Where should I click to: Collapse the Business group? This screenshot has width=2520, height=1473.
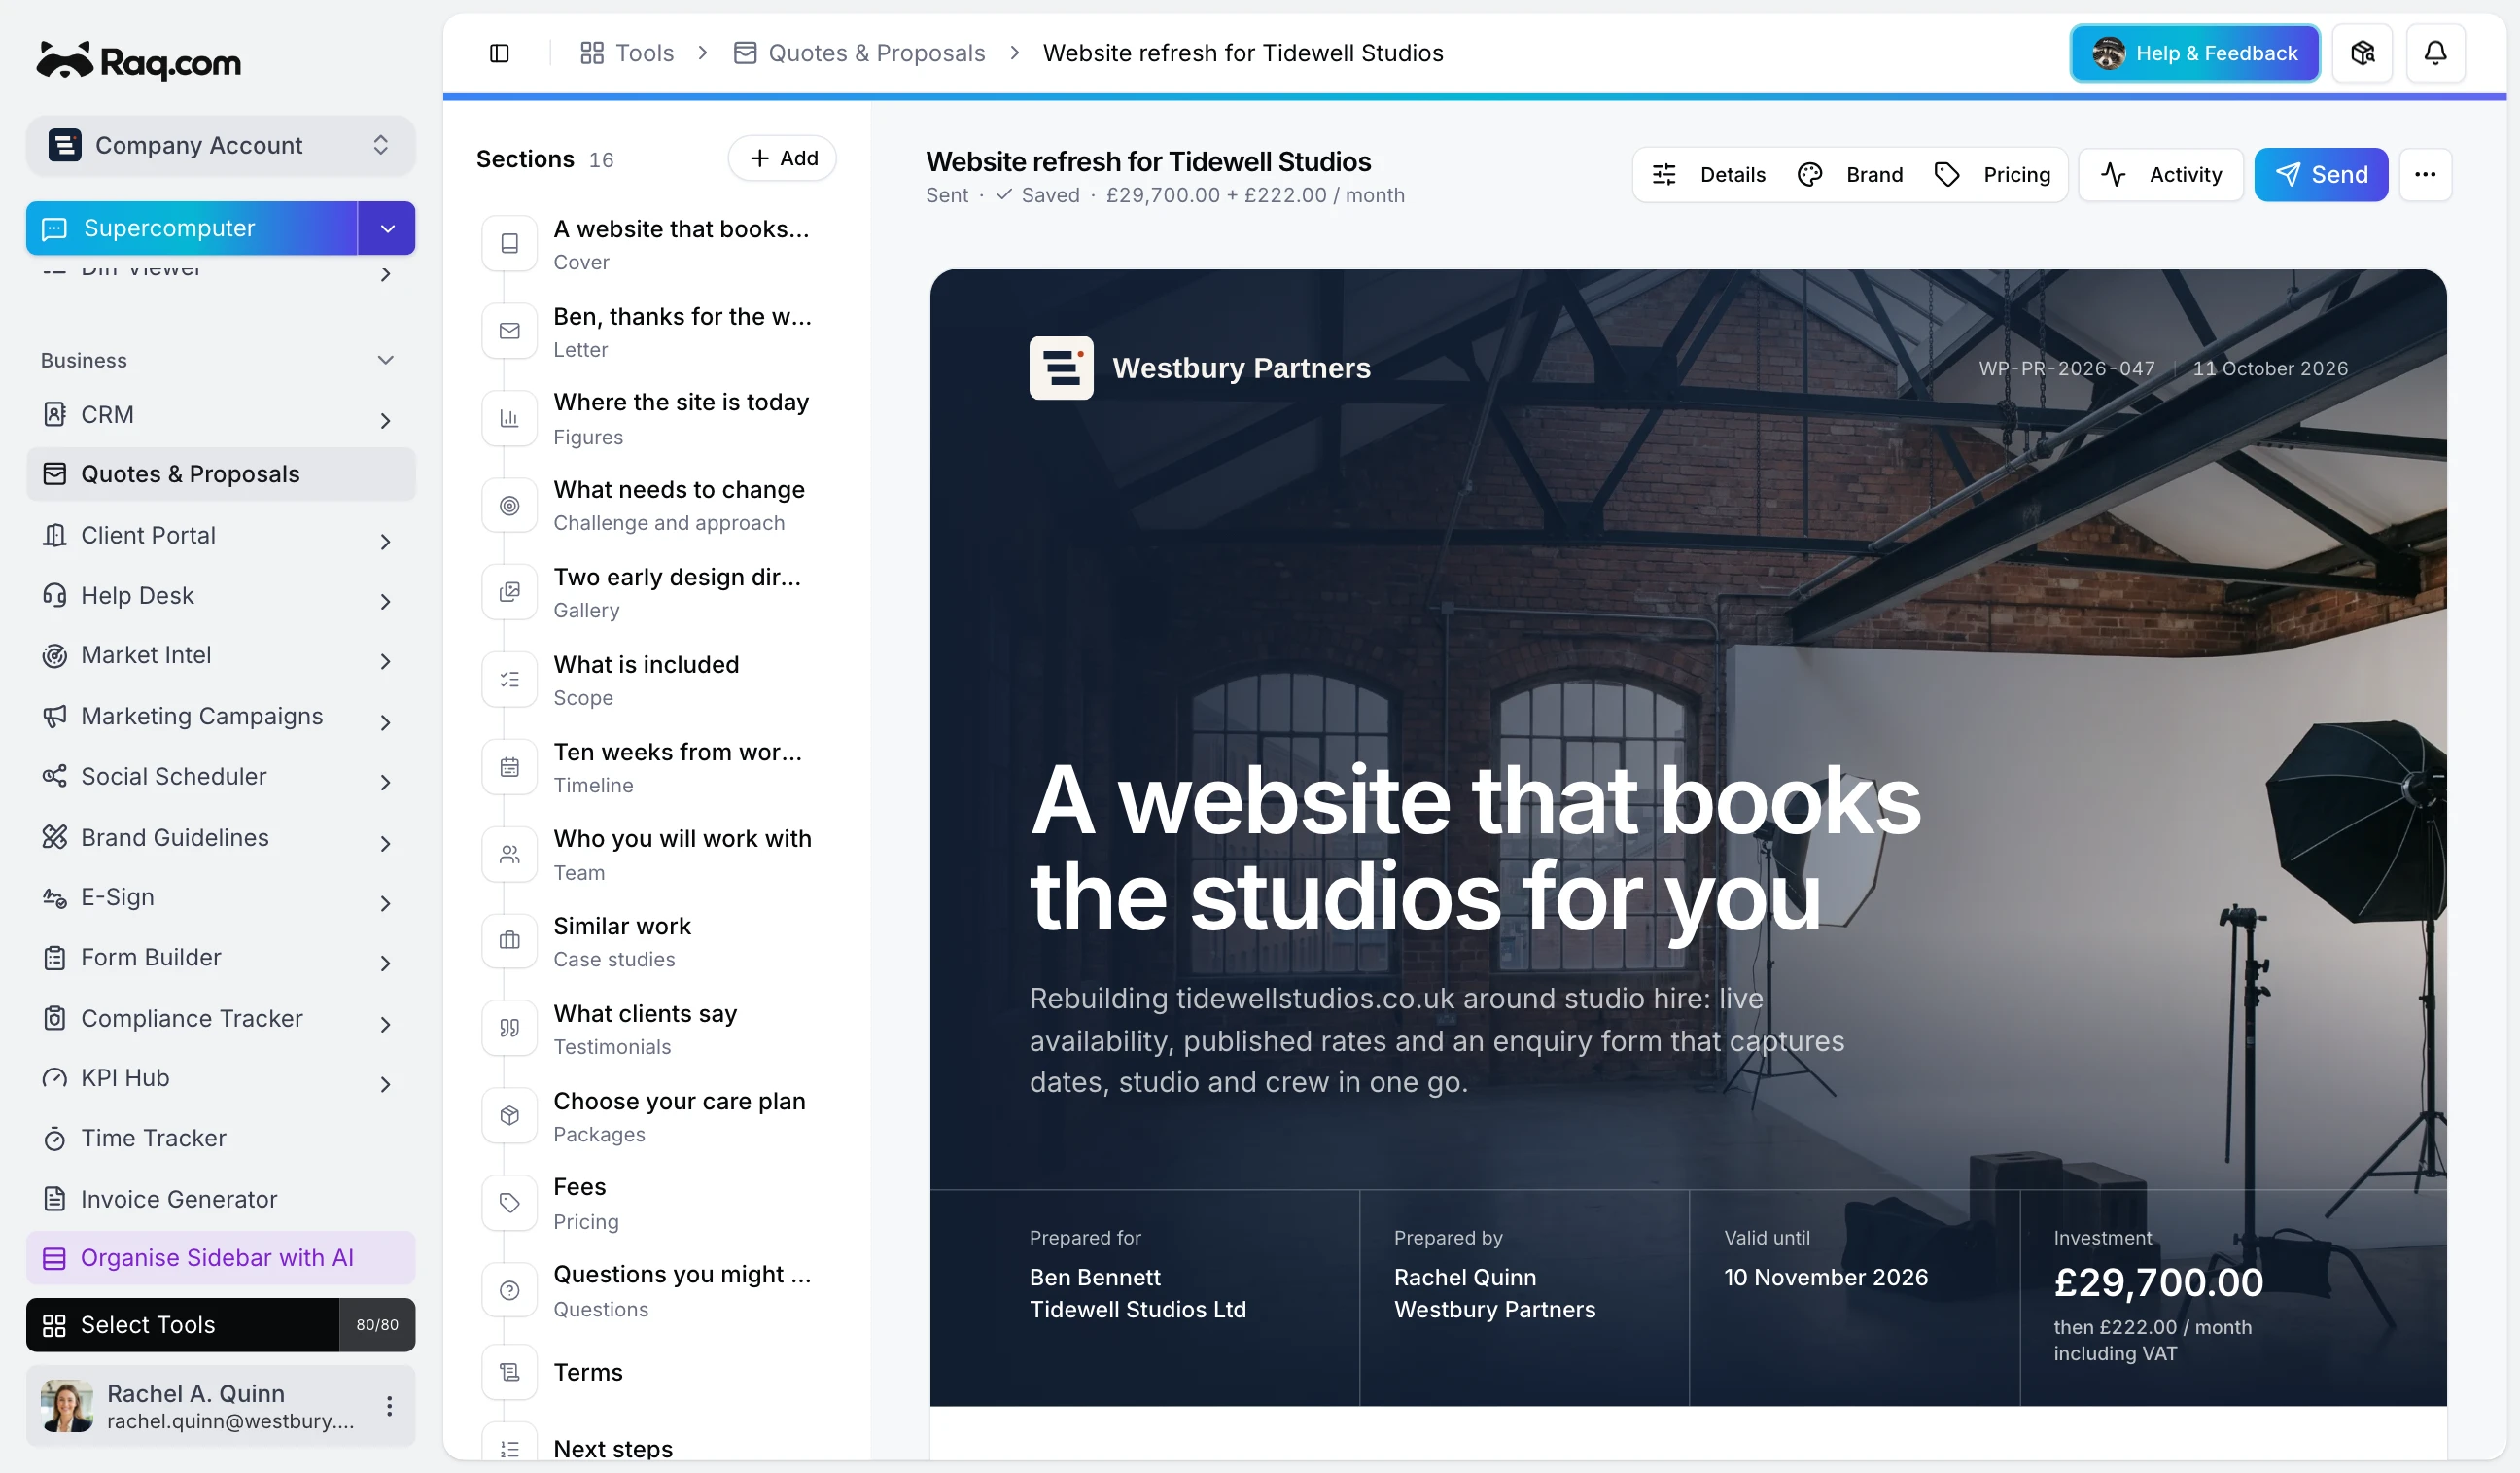coord(385,360)
